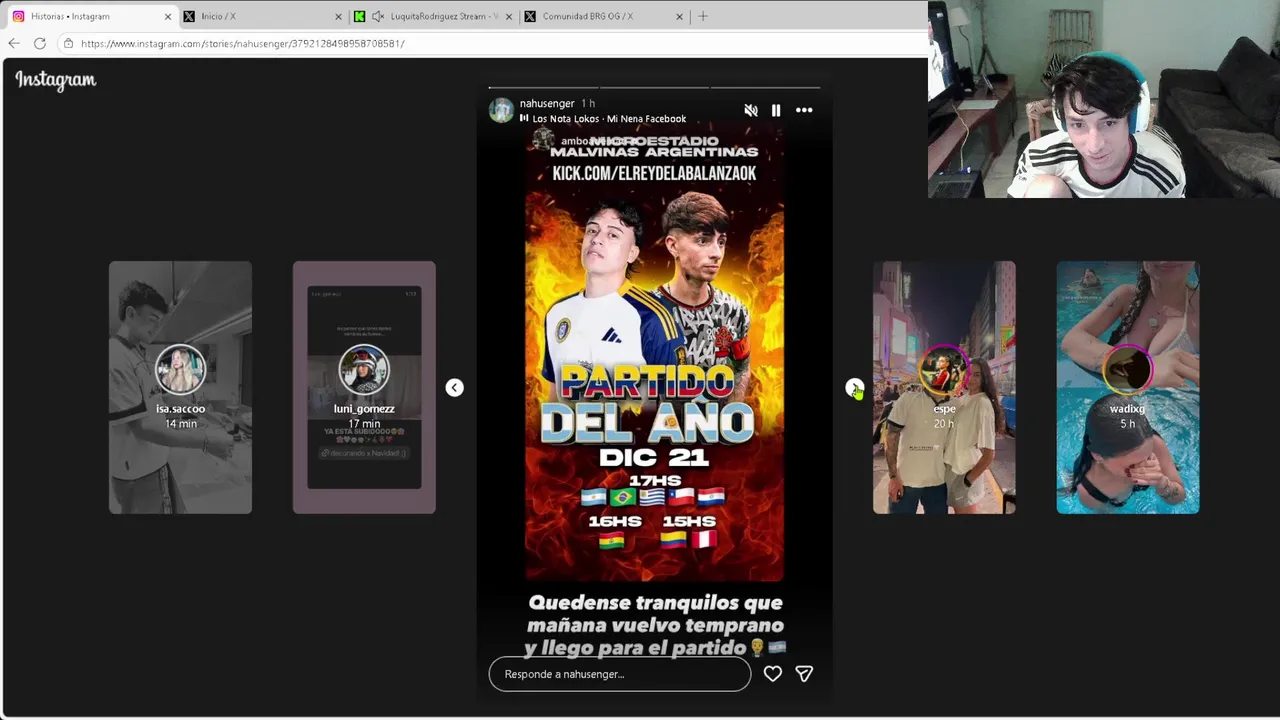Image resolution: width=1280 pixels, height=720 pixels.
Task: Open the nahusenger username link
Action: pos(547,103)
